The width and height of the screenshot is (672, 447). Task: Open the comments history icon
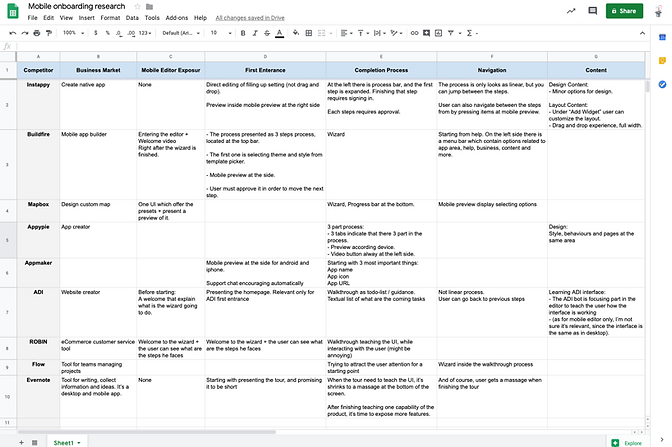pos(593,11)
